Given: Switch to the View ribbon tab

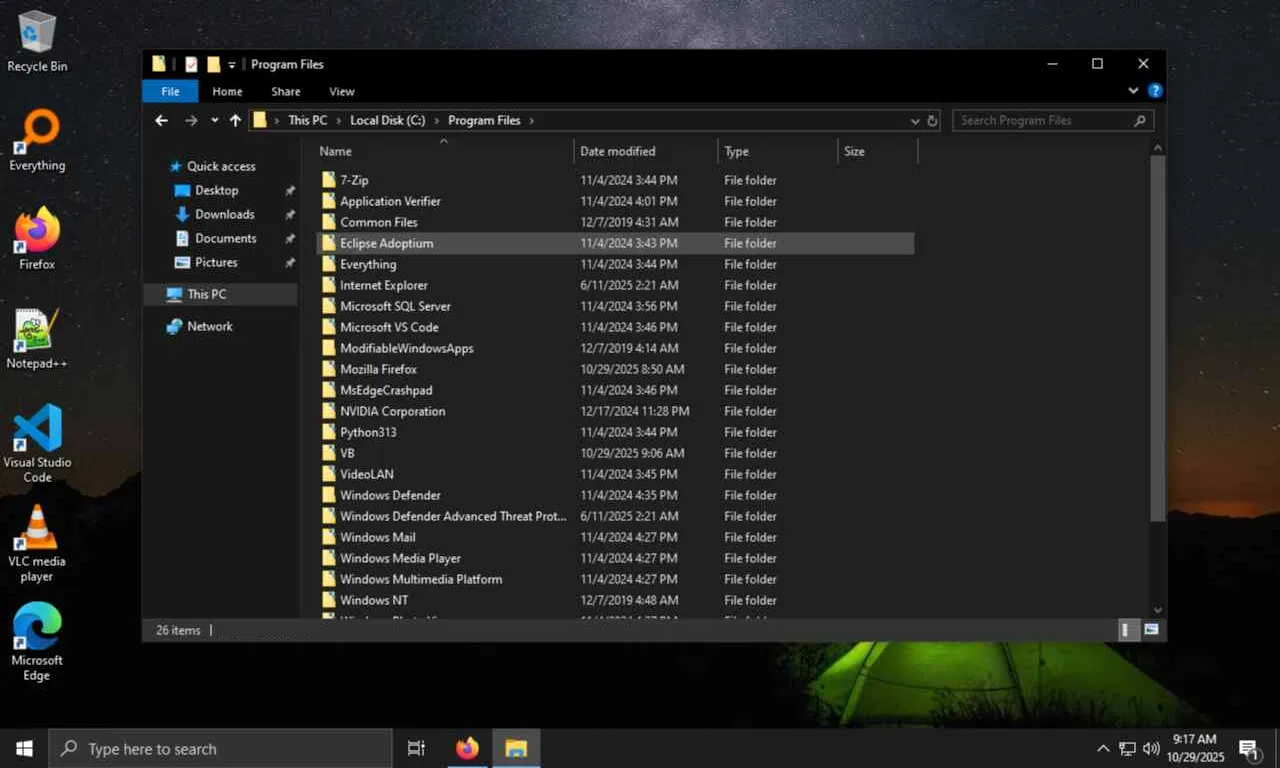Looking at the screenshot, I should [x=342, y=91].
